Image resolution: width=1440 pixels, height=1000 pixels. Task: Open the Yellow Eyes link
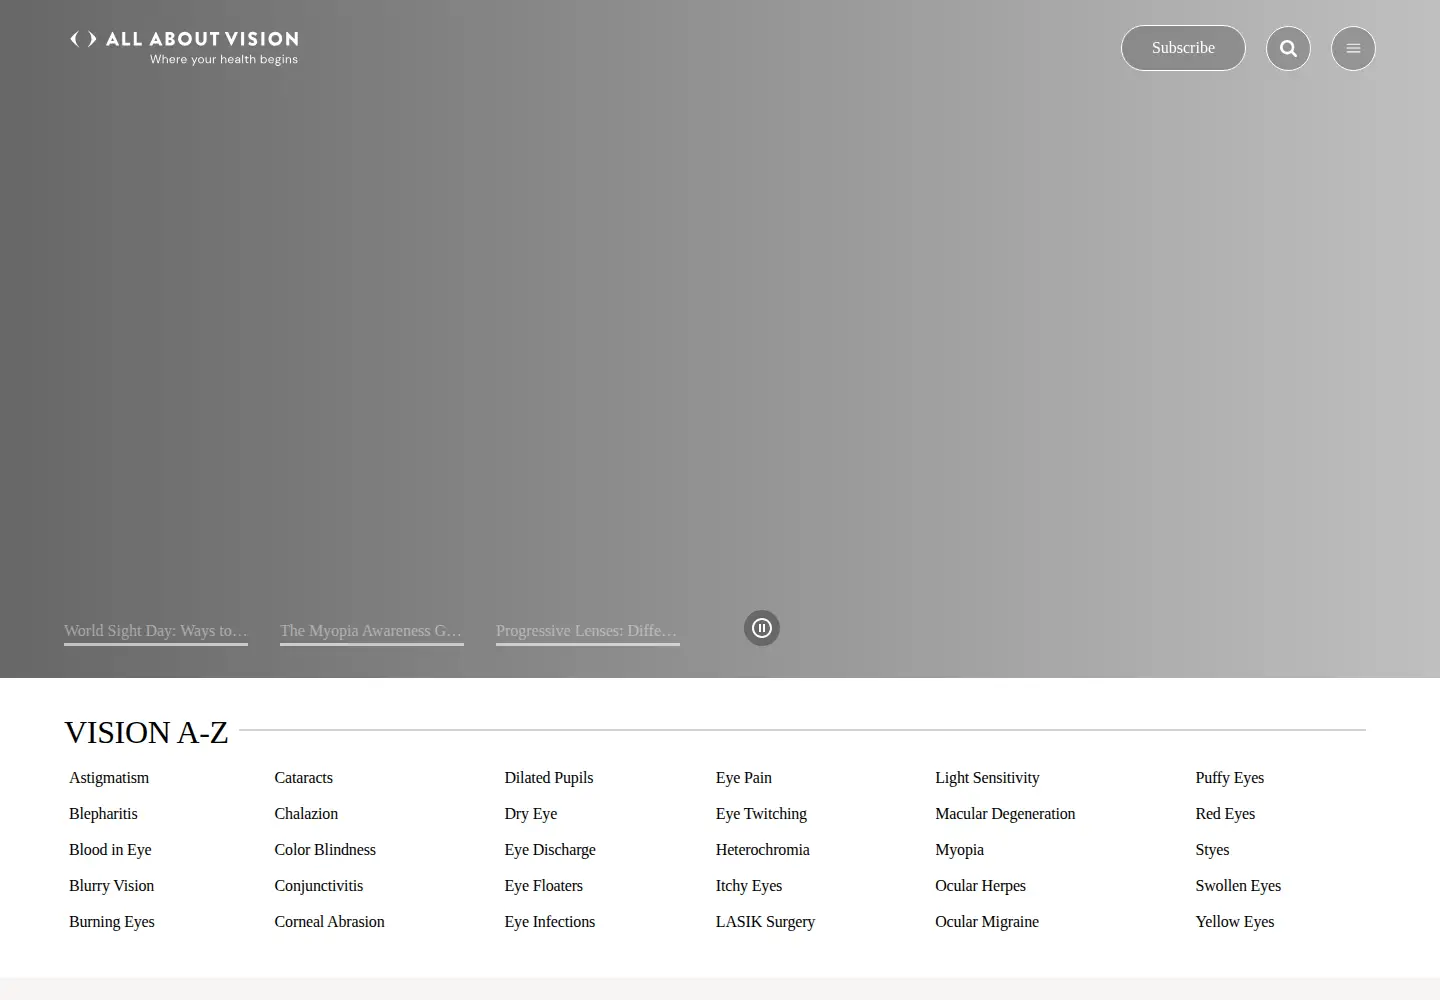pos(1235,922)
